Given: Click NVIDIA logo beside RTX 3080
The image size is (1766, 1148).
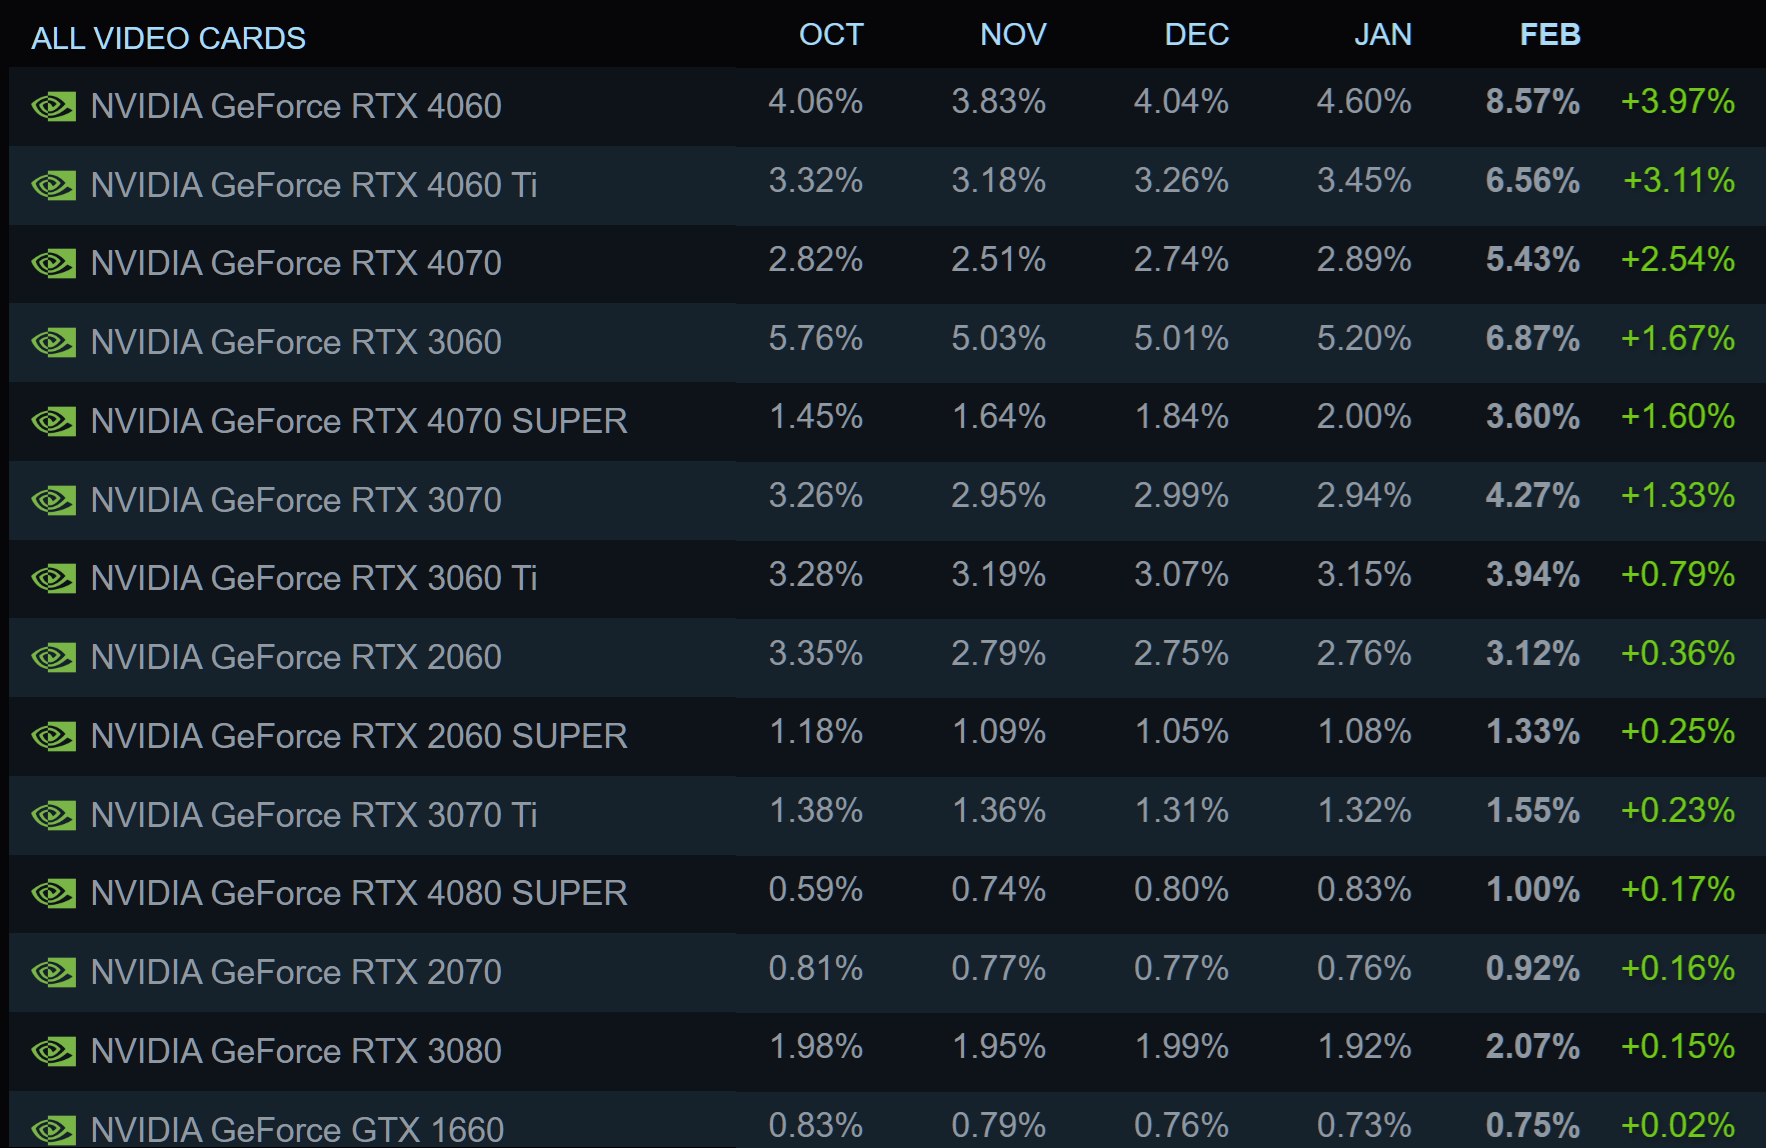Looking at the screenshot, I should [54, 1052].
